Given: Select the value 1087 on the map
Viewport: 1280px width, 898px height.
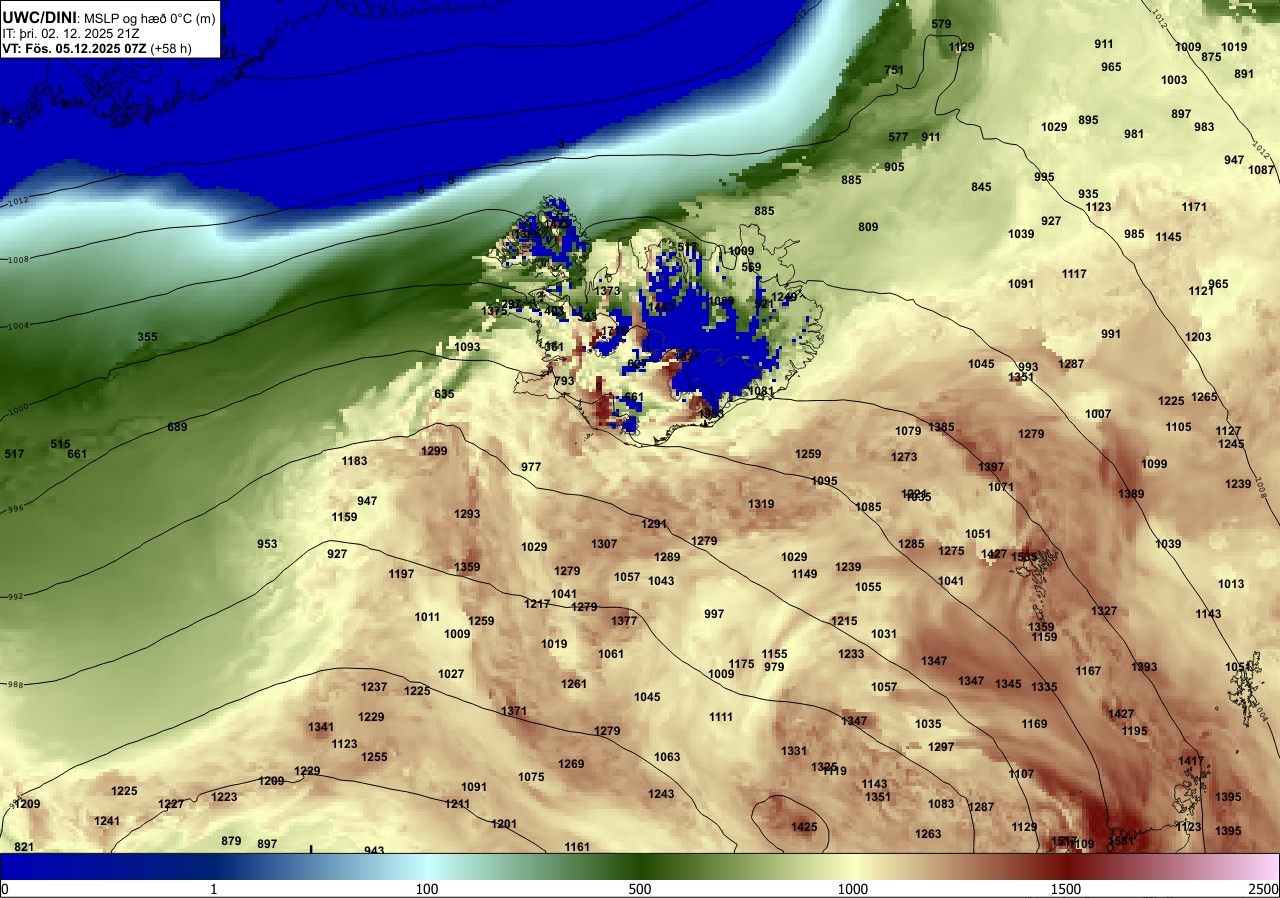Looking at the screenshot, I should (x=1262, y=170).
